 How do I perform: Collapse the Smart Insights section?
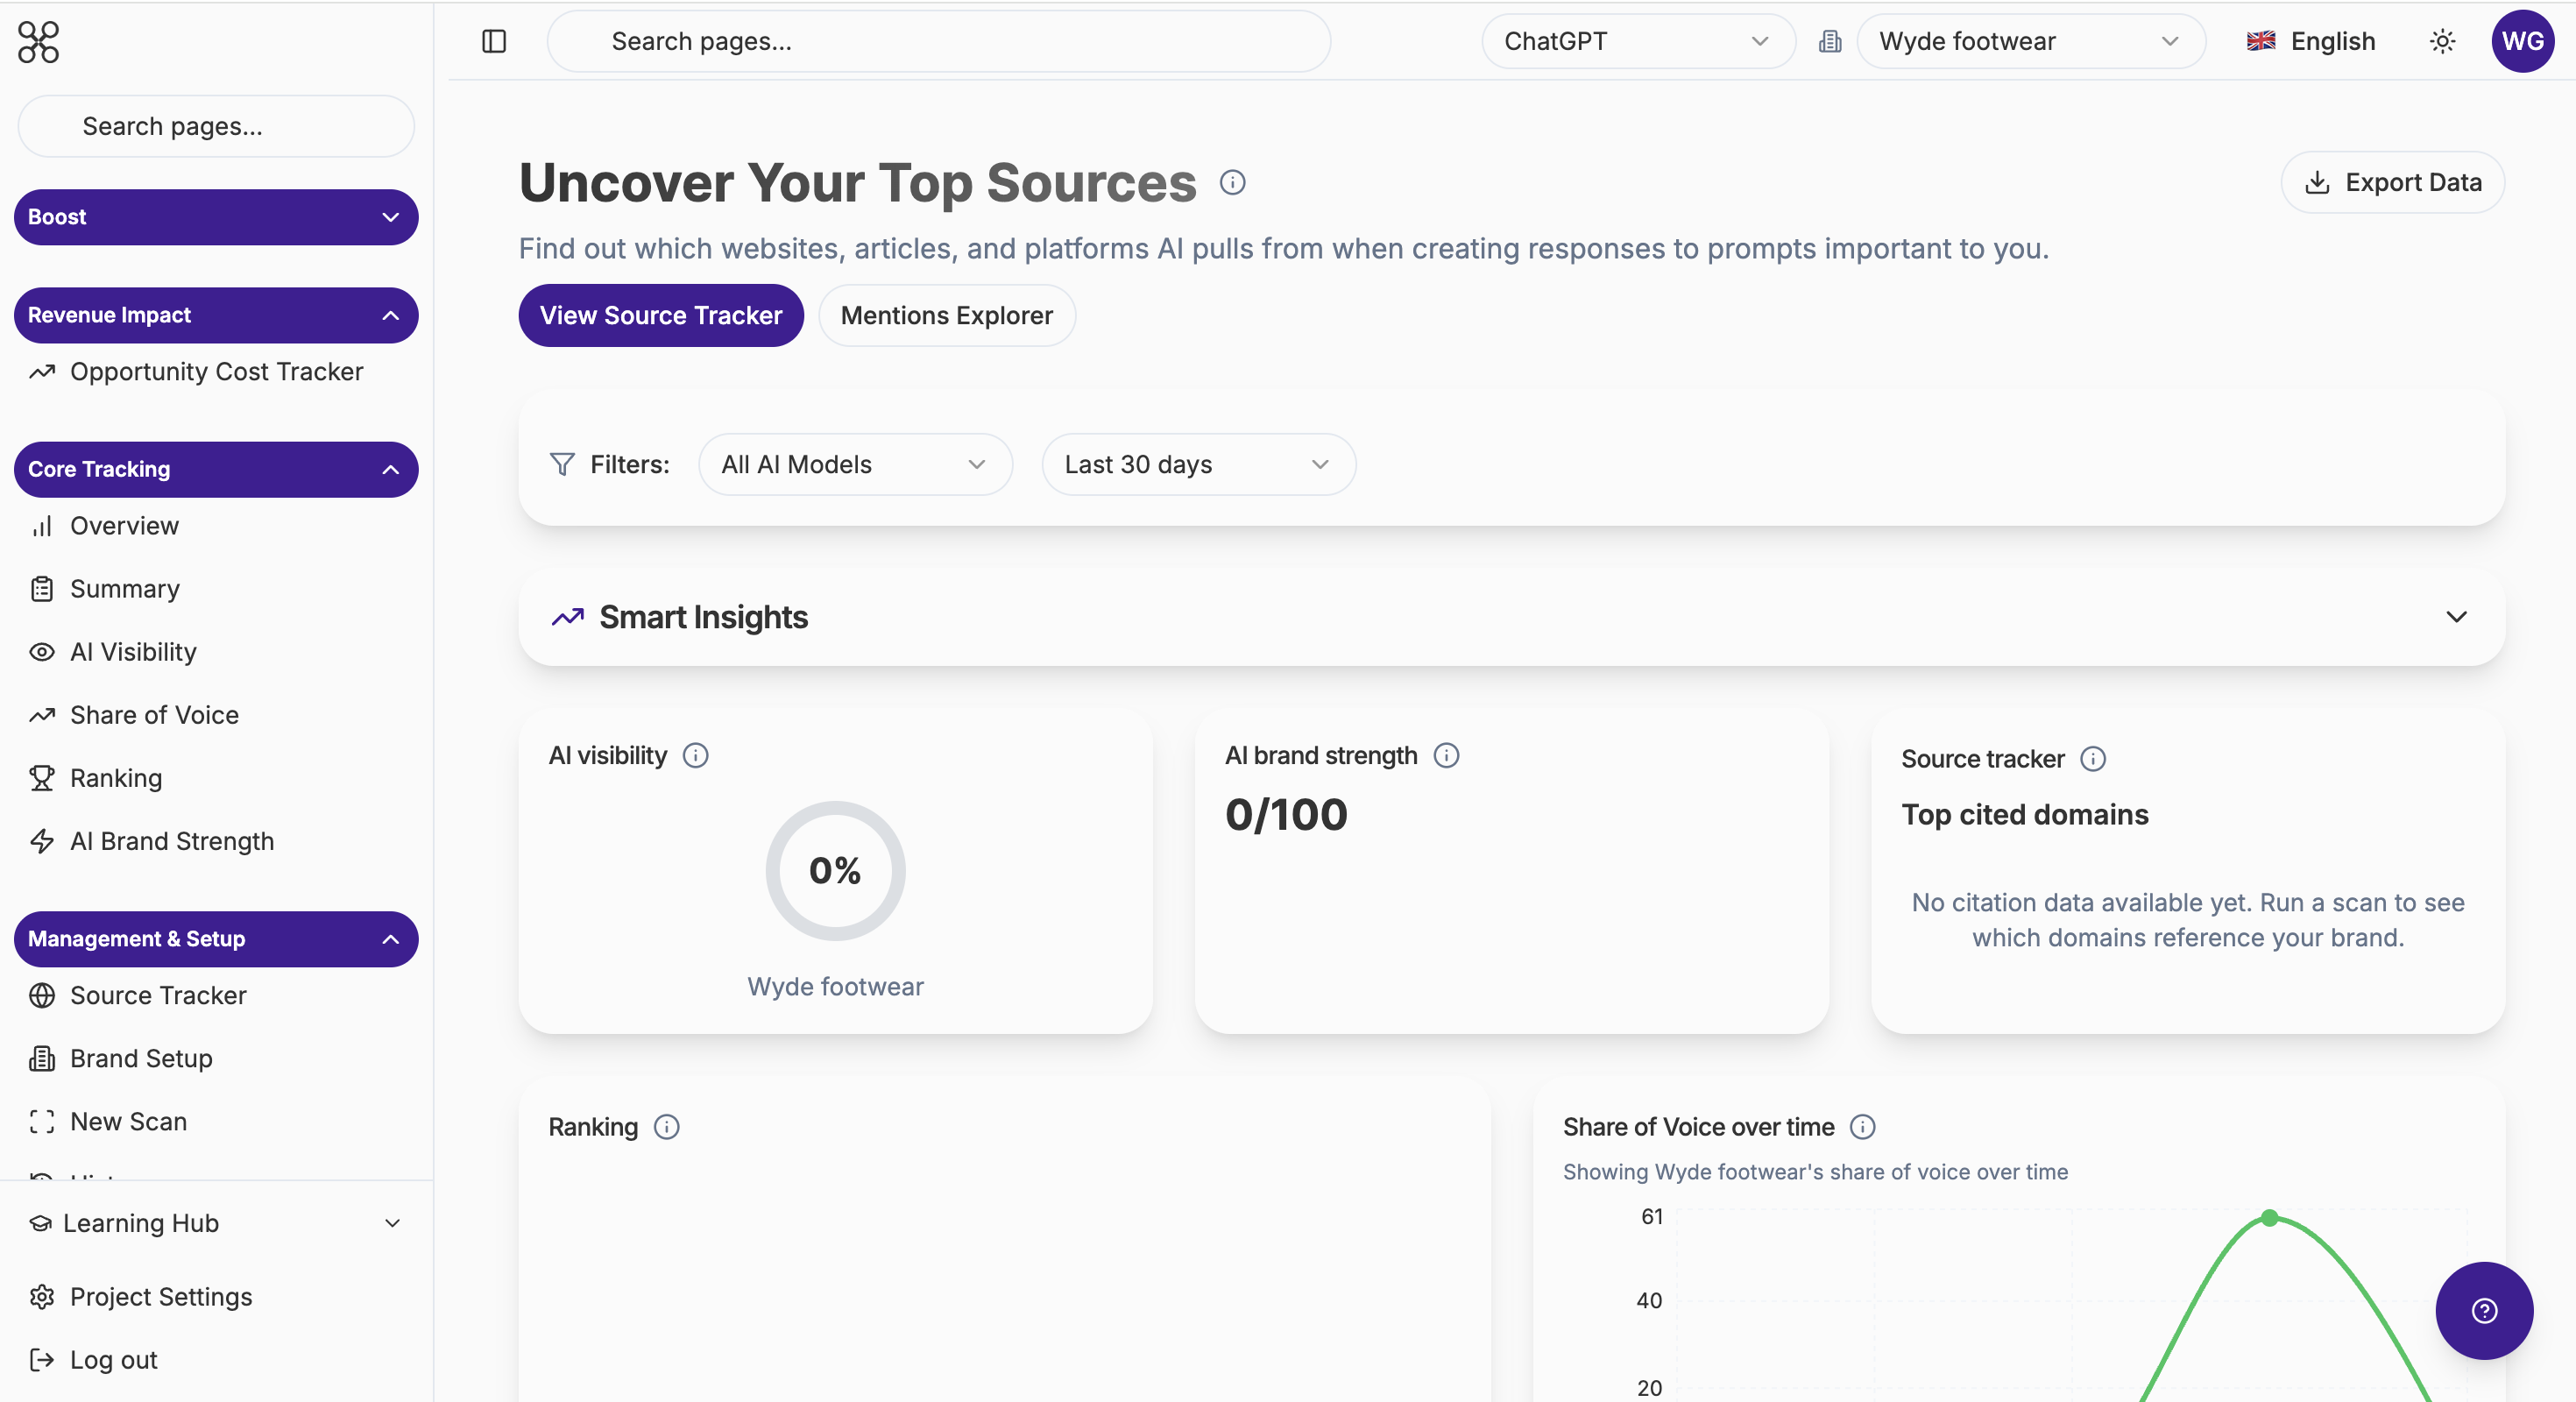pos(2458,617)
